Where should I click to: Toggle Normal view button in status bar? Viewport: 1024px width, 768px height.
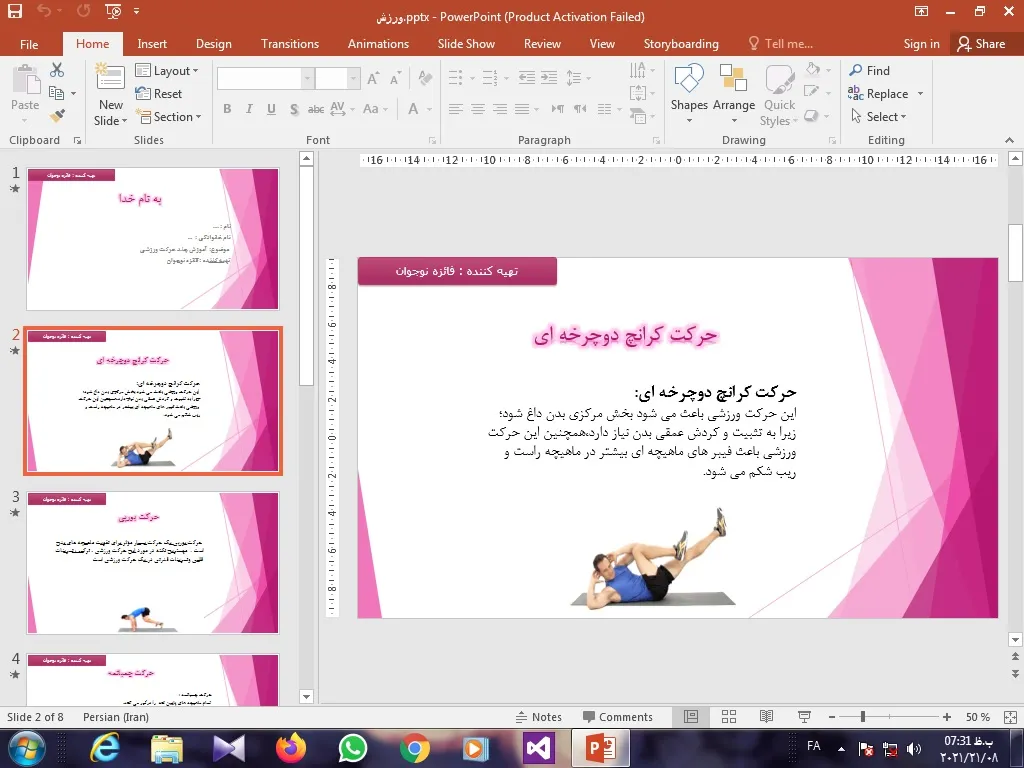pos(691,717)
